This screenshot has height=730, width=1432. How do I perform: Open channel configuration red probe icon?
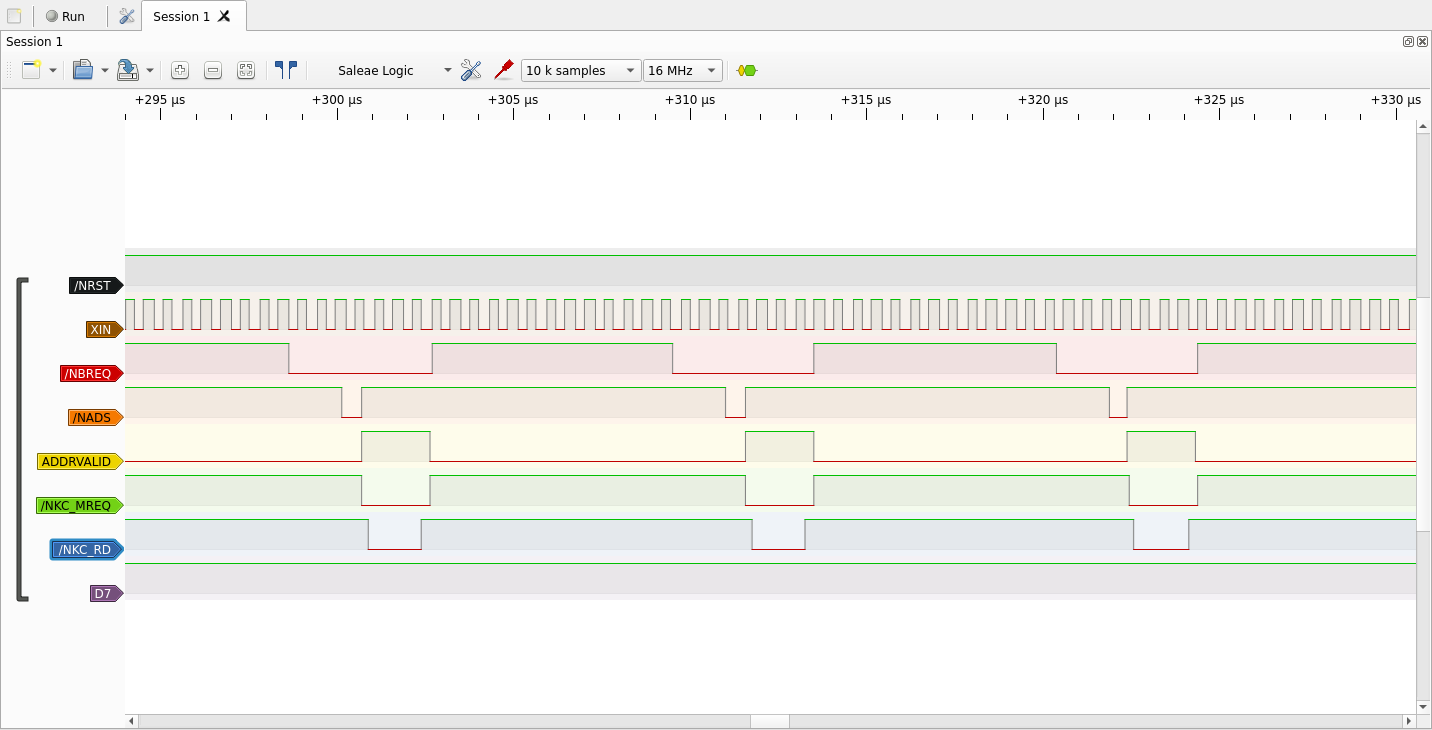(504, 70)
